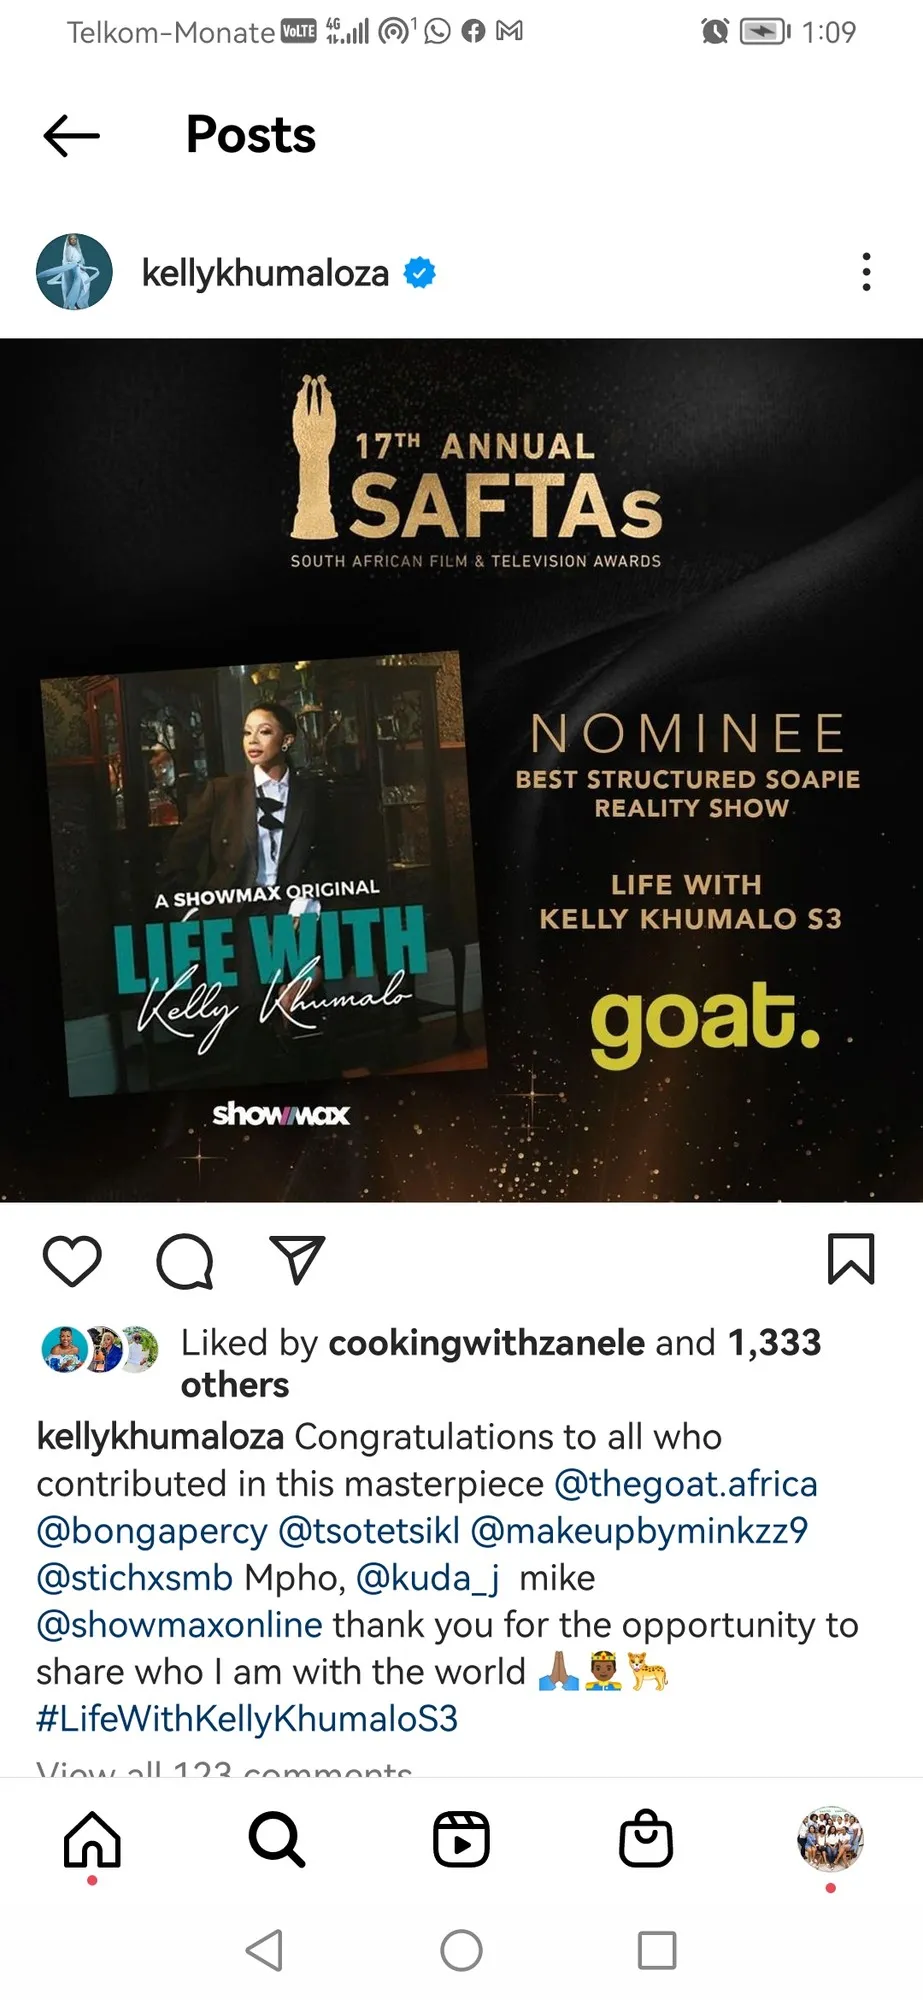Screen dimensions: 923x2000
Task: Open the Search tab with magnifier icon
Action: point(277,1840)
